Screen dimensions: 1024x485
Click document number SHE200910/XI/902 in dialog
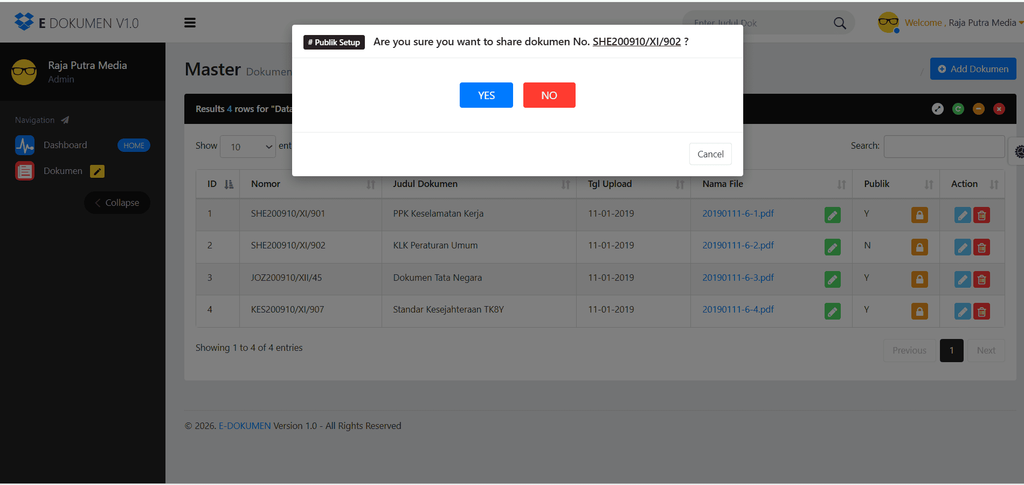click(x=637, y=42)
